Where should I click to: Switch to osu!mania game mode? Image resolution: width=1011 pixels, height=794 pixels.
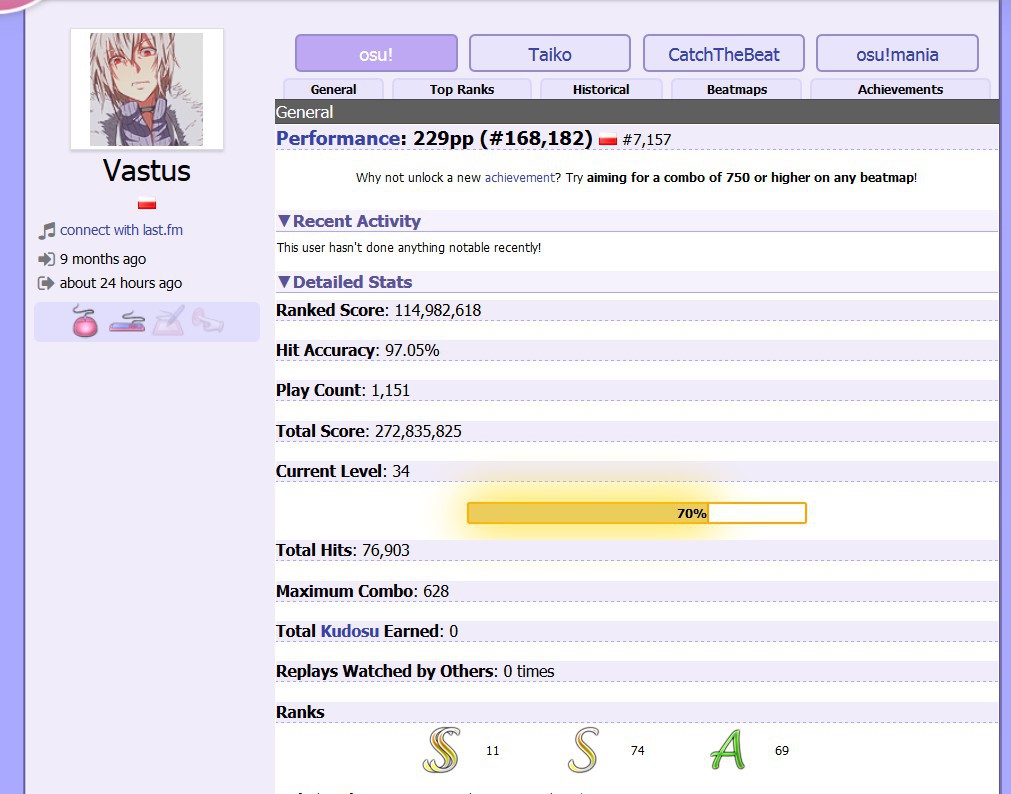[897, 54]
